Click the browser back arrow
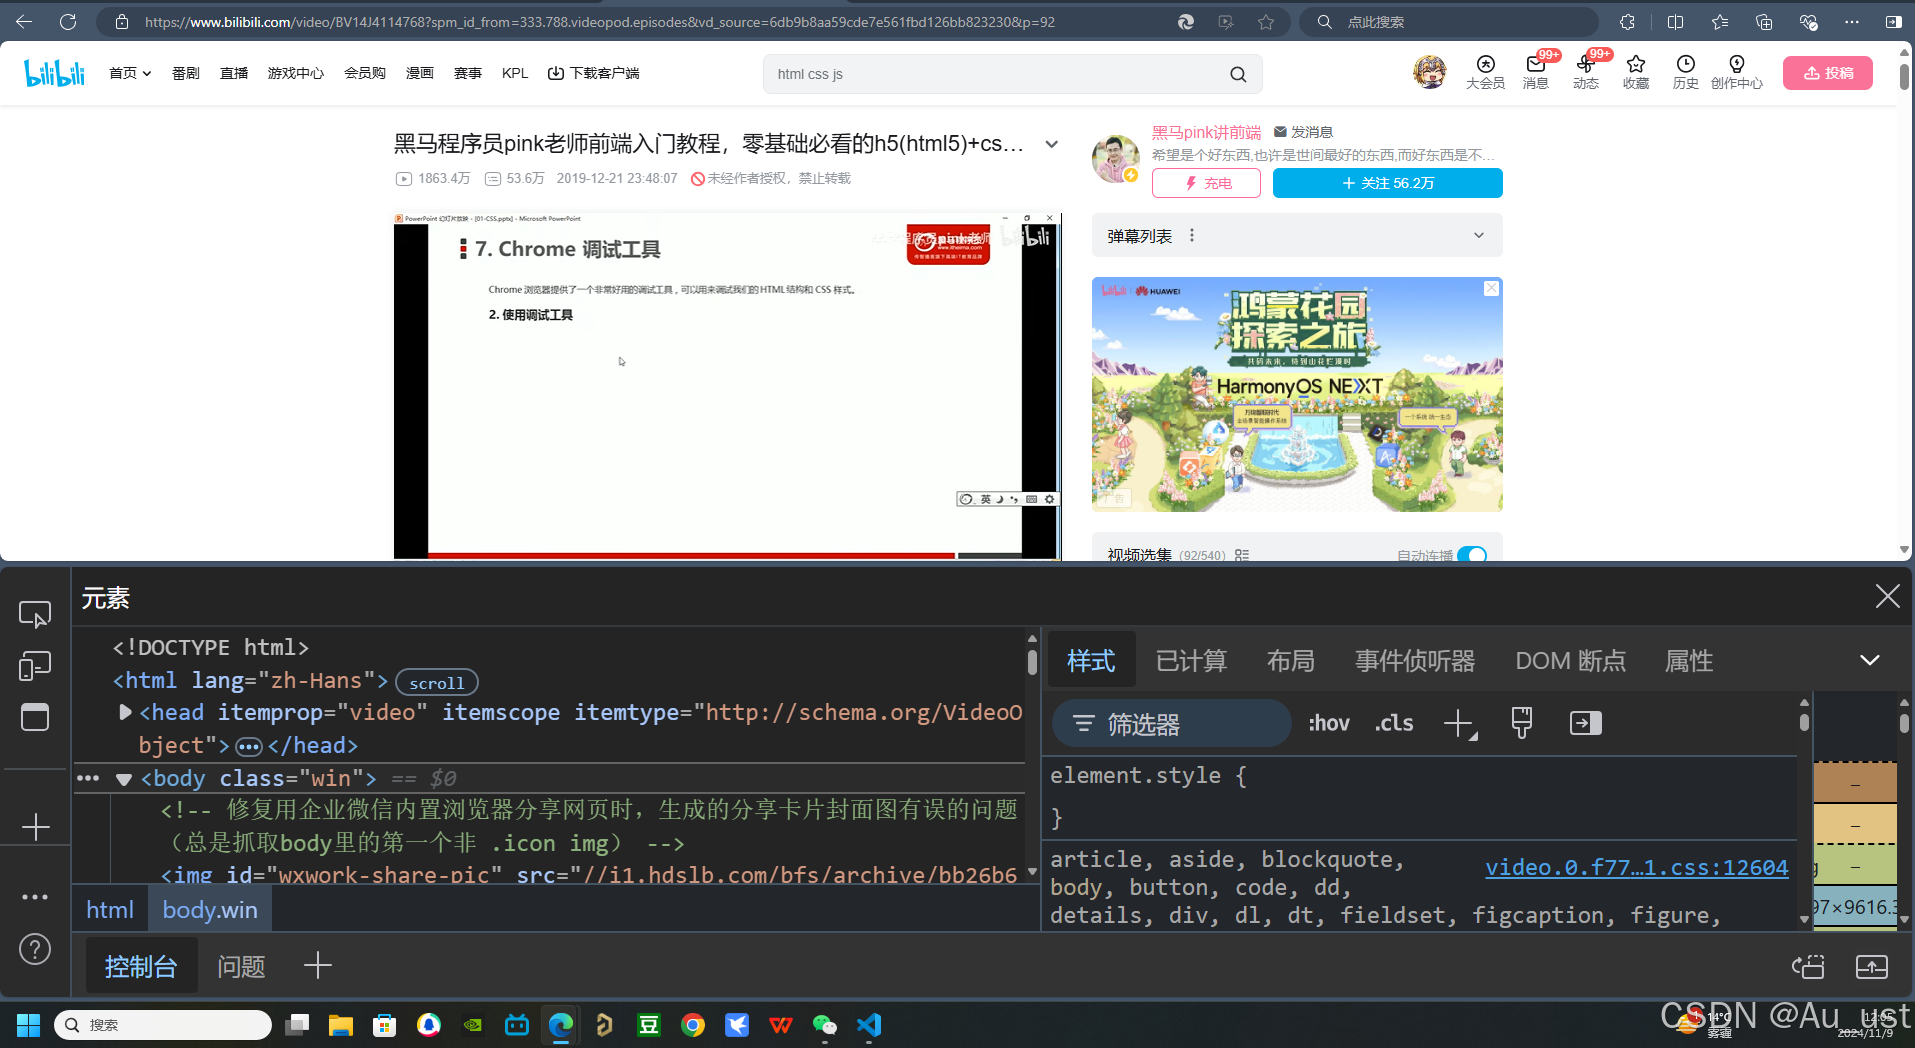 tap(24, 21)
